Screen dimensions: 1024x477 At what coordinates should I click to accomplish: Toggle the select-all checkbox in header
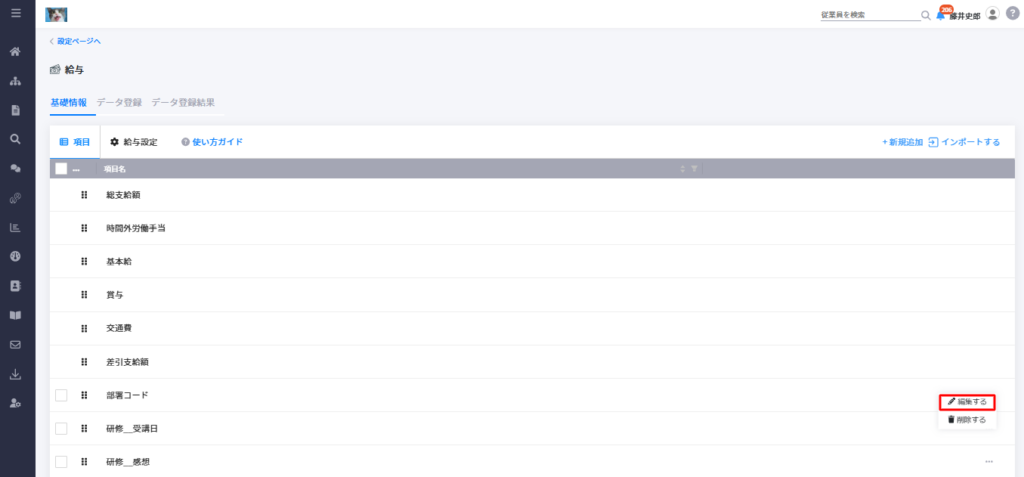point(61,169)
